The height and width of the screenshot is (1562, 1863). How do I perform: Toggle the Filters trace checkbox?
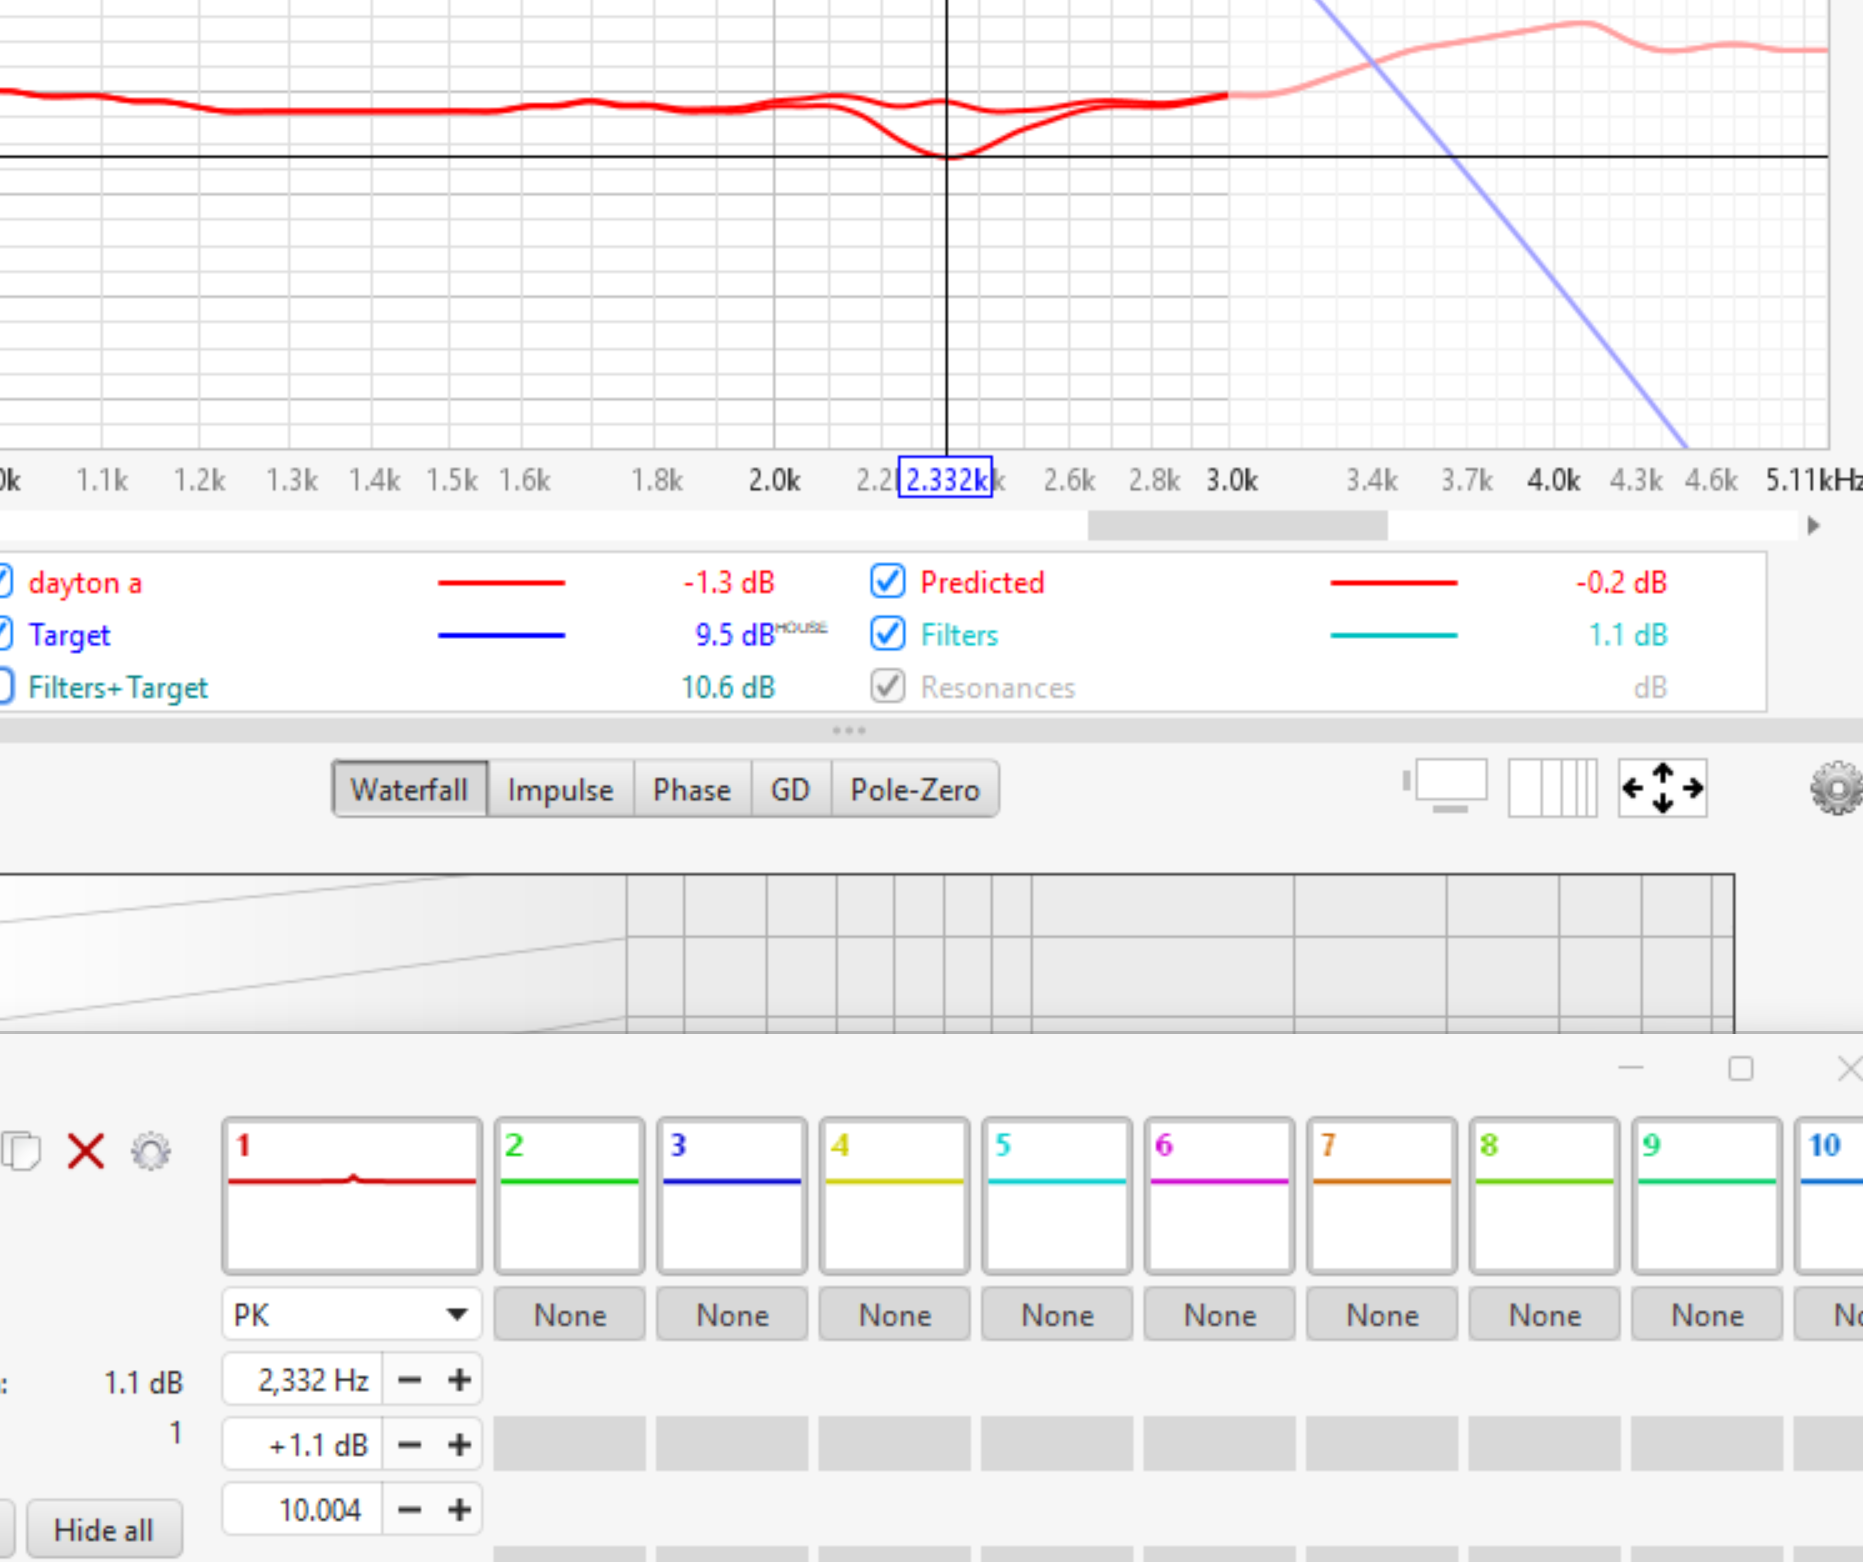click(x=888, y=634)
